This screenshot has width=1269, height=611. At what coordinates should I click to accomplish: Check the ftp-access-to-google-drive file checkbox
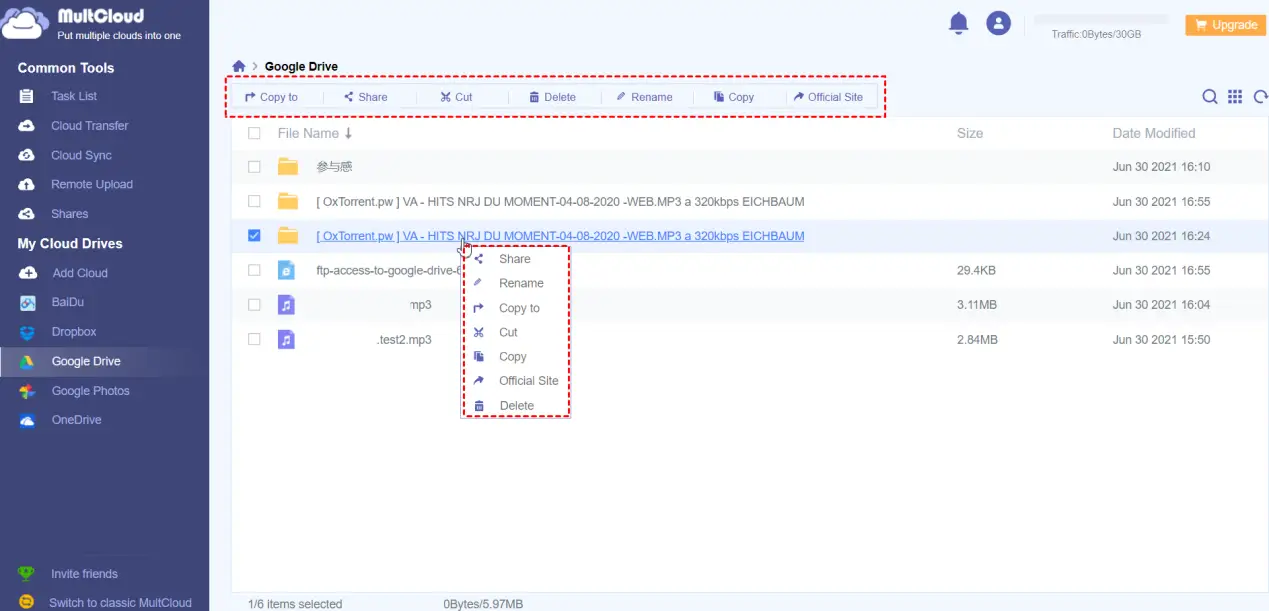[254, 270]
